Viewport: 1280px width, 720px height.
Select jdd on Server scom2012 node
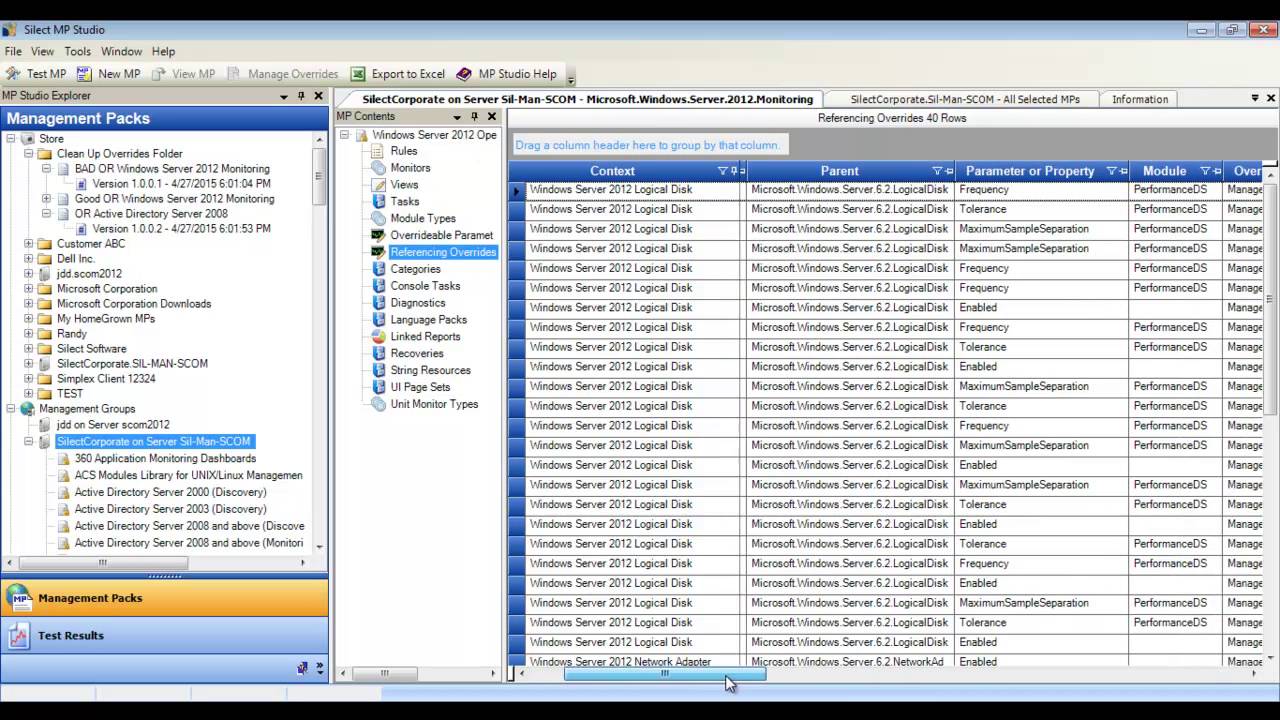click(x=113, y=425)
